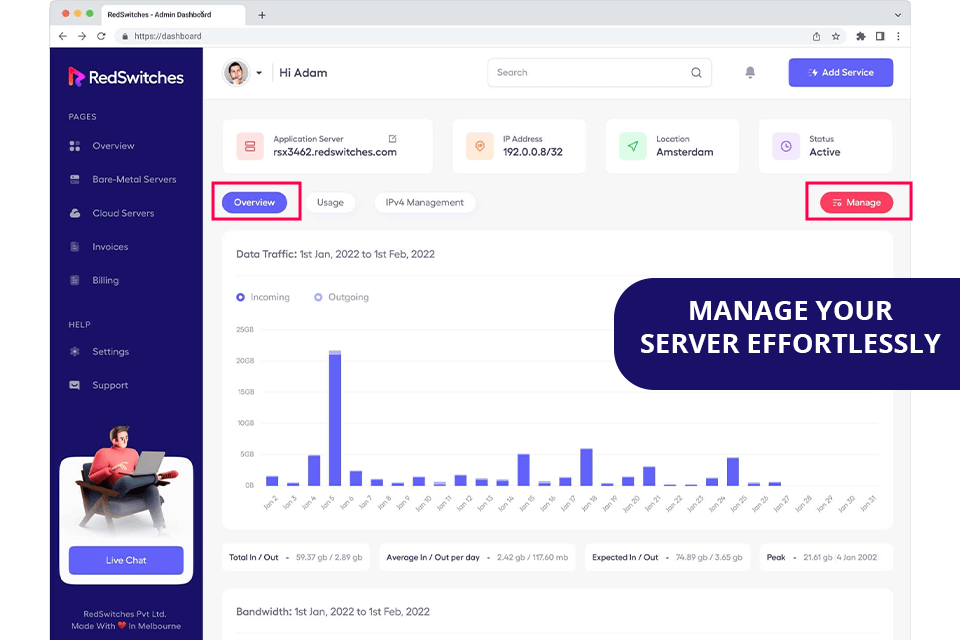The image size is (960, 640).
Task: Toggle the browser side panel icon
Action: point(880,36)
